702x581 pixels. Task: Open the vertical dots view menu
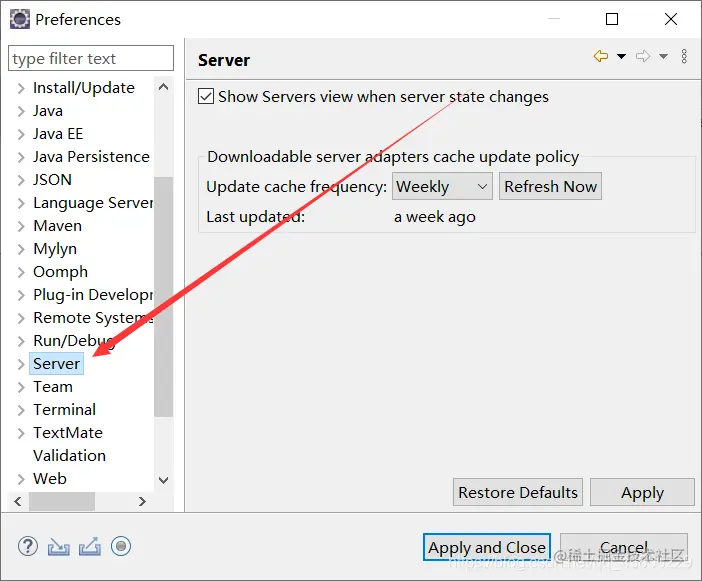tap(684, 56)
